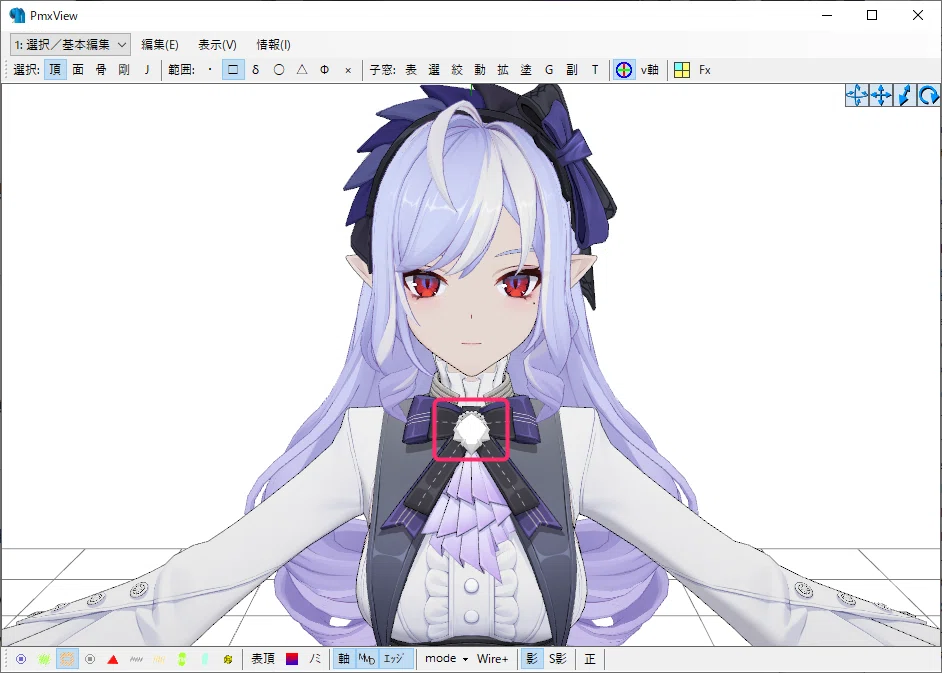Click the camera rotate curved arrow icon
Viewport: 942px width, 673px height.
(x=928, y=96)
